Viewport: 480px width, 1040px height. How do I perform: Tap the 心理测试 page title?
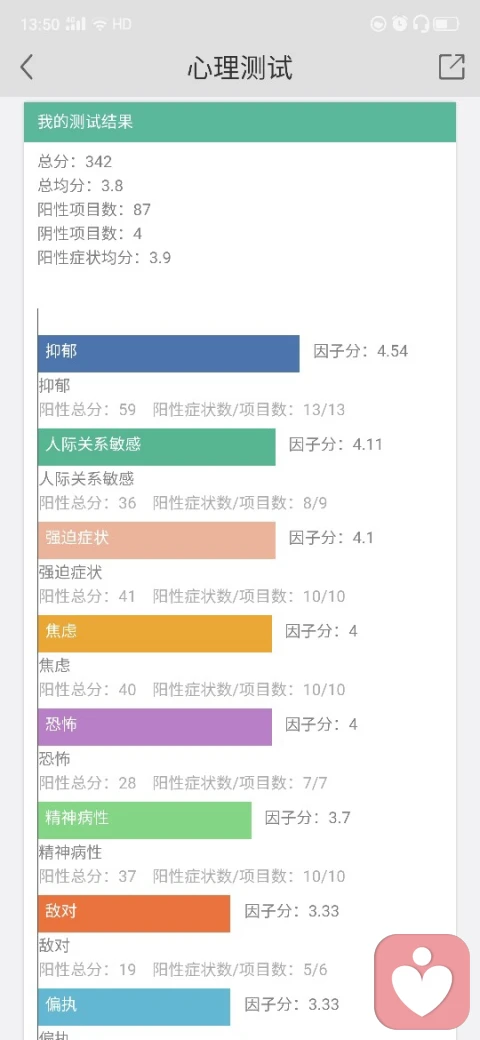tap(240, 68)
